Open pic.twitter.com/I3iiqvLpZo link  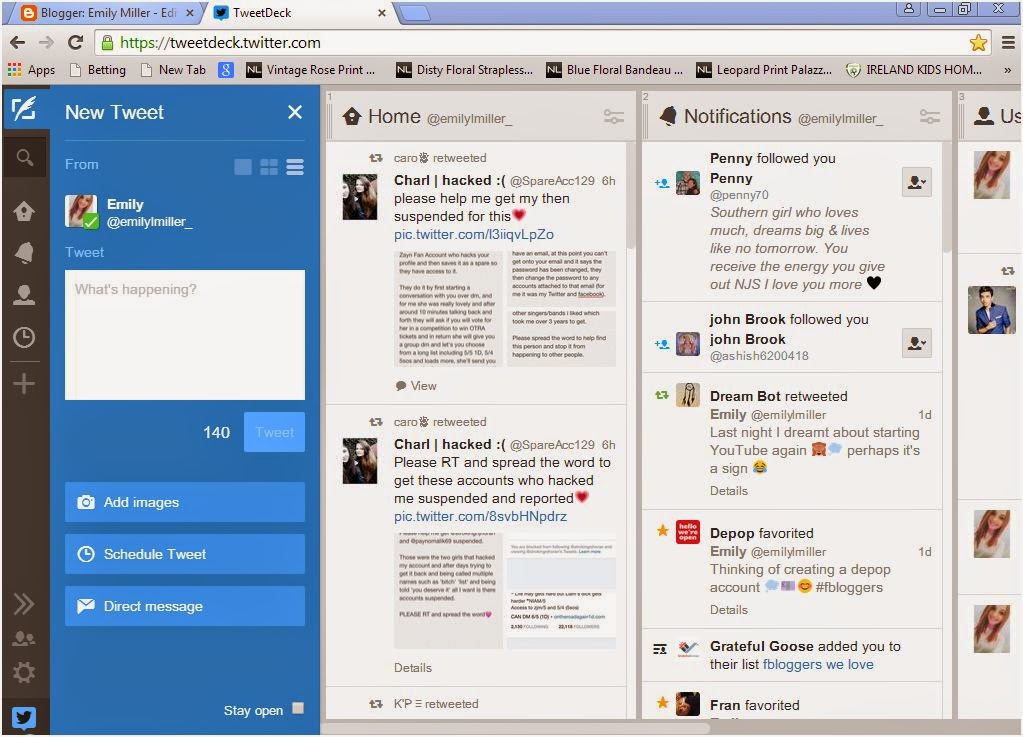tap(474, 234)
